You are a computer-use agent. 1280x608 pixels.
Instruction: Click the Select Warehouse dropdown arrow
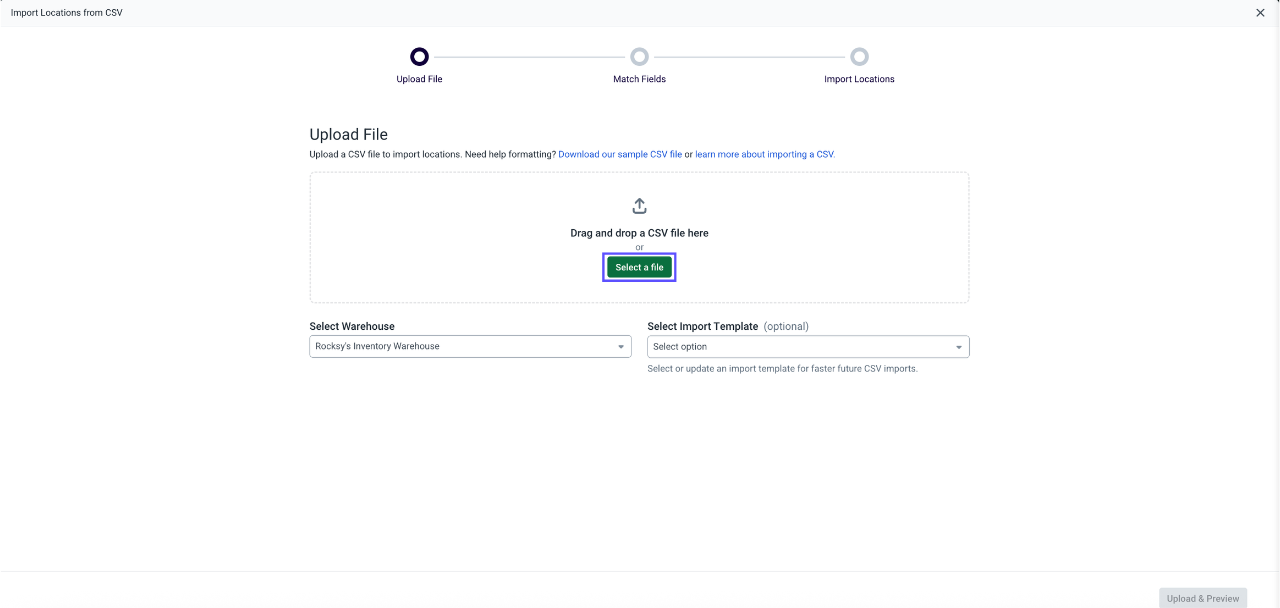[x=620, y=347]
